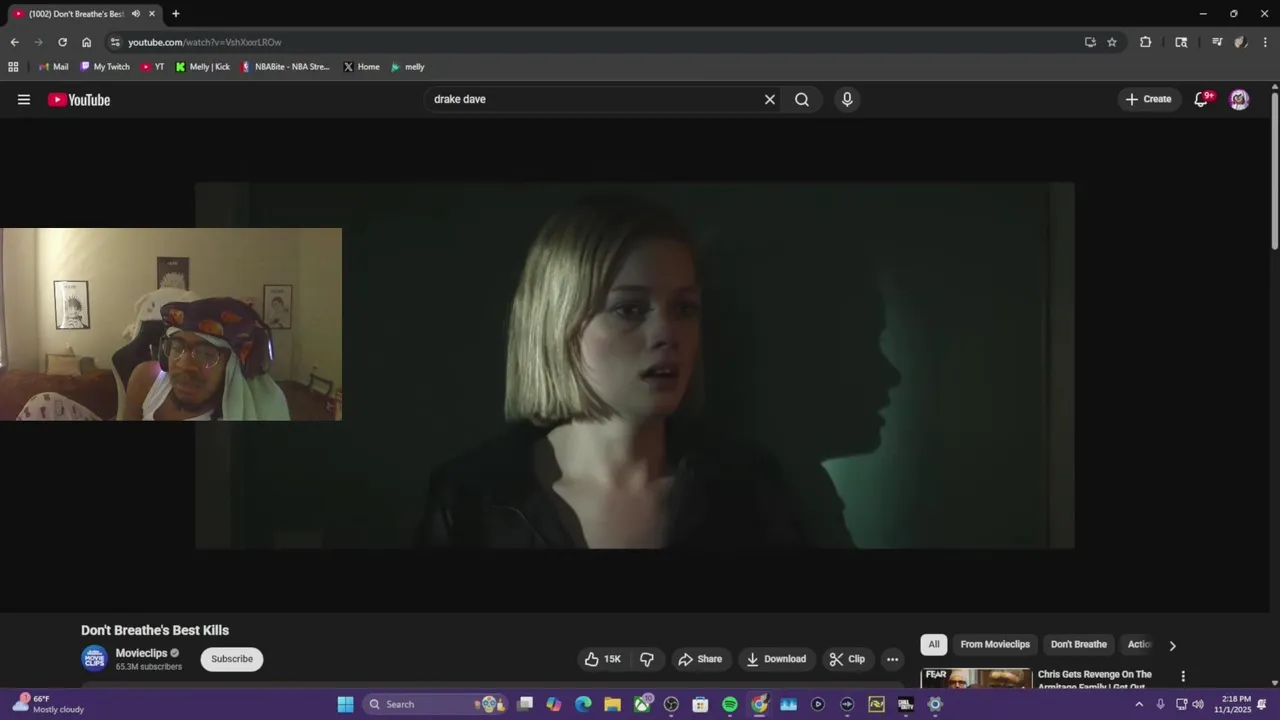Screen dimensions: 1280x720
Task: Go back in browser history
Action: click(x=14, y=42)
